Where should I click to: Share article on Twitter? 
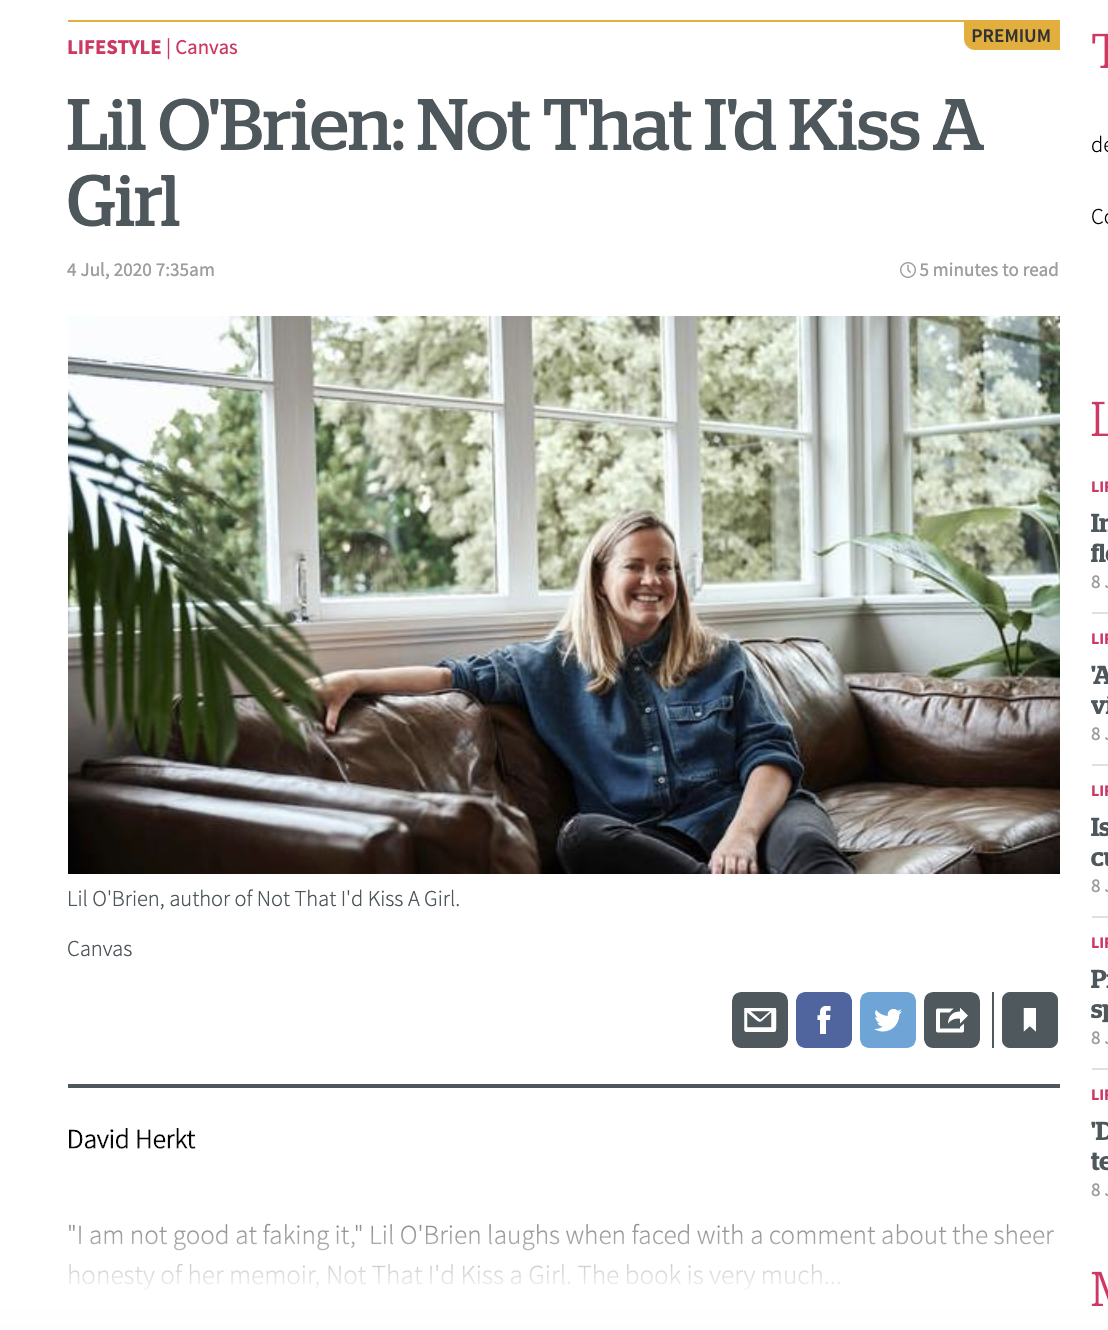(x=888, y=1020)
